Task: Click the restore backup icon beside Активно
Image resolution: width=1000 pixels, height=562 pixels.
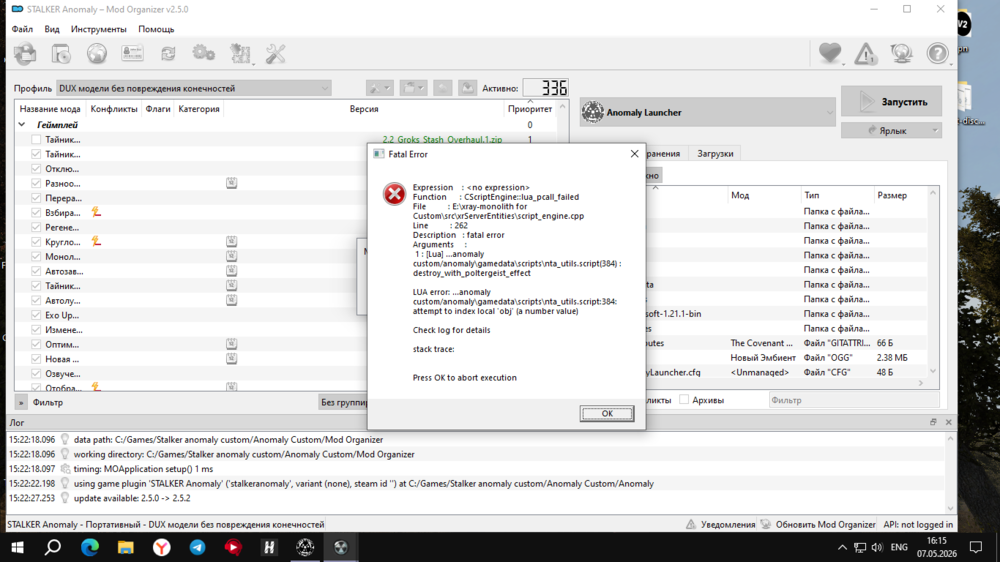Action: pos(443,88)
